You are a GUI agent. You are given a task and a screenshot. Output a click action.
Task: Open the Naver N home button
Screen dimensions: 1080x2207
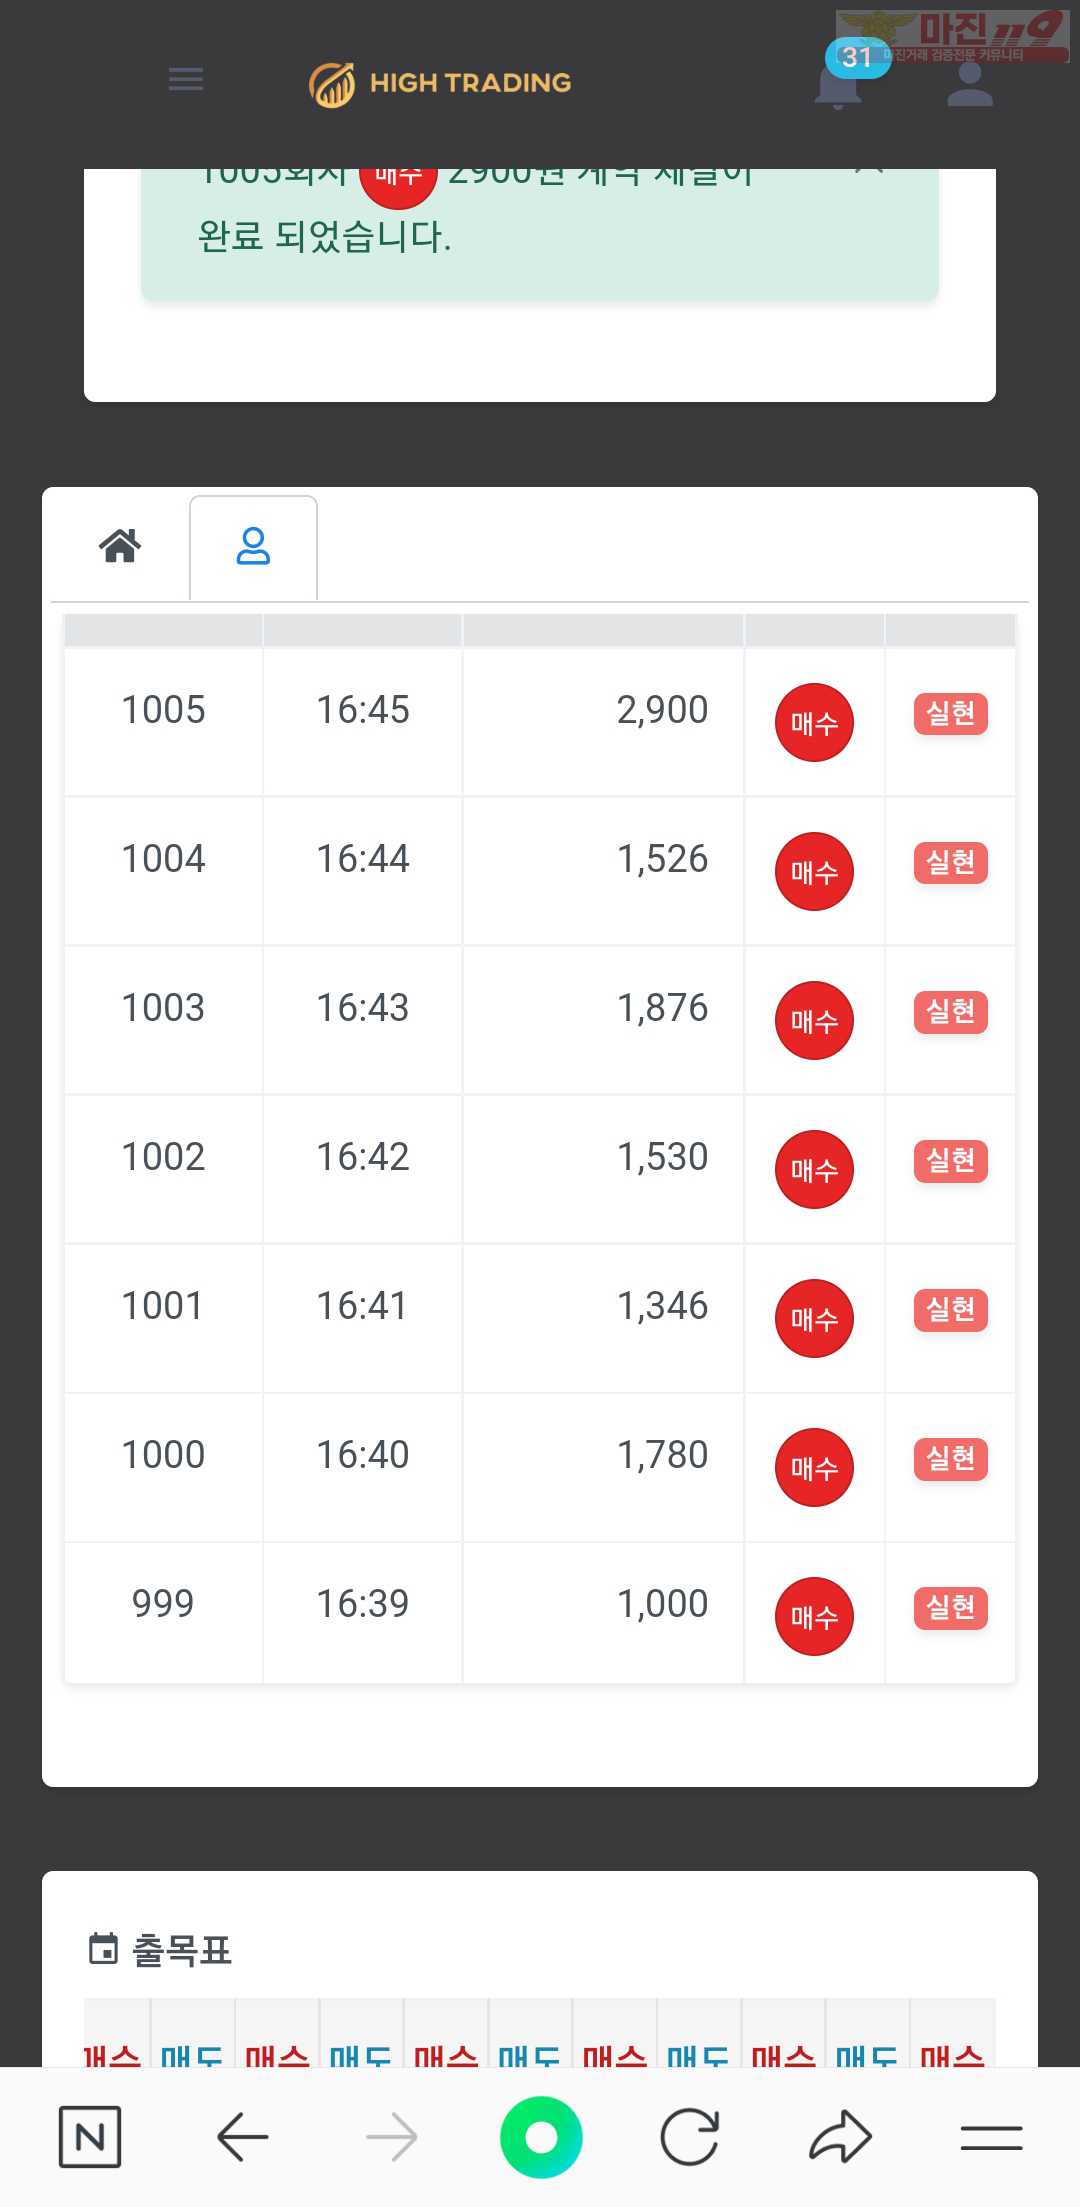pos(90,2137)
